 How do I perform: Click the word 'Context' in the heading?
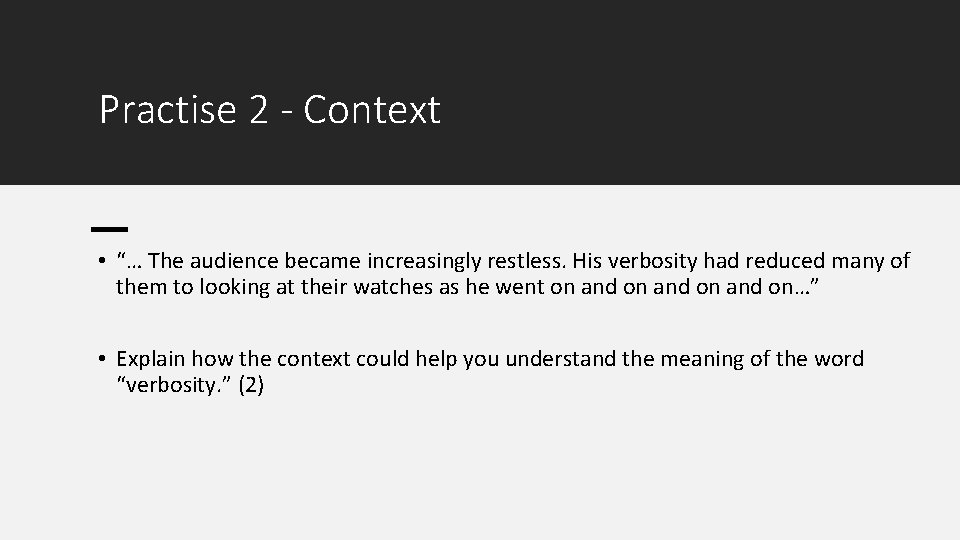coord(372,110)
